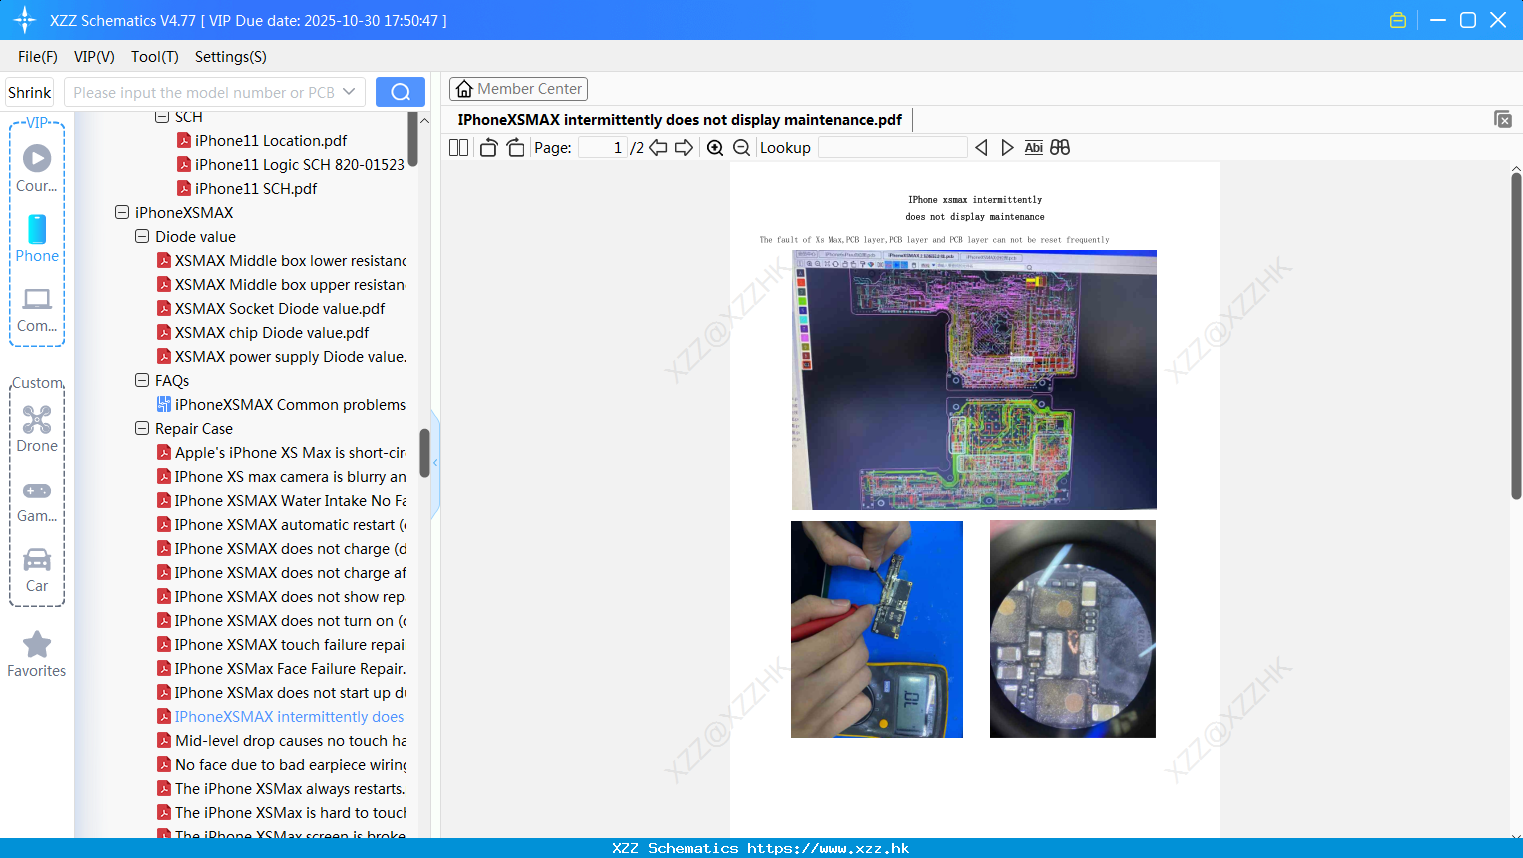The image size is (1523, 858).
Task: Select the IPhoneXSMAX intermittently does not display tab
Action: [x=680, y=120]
